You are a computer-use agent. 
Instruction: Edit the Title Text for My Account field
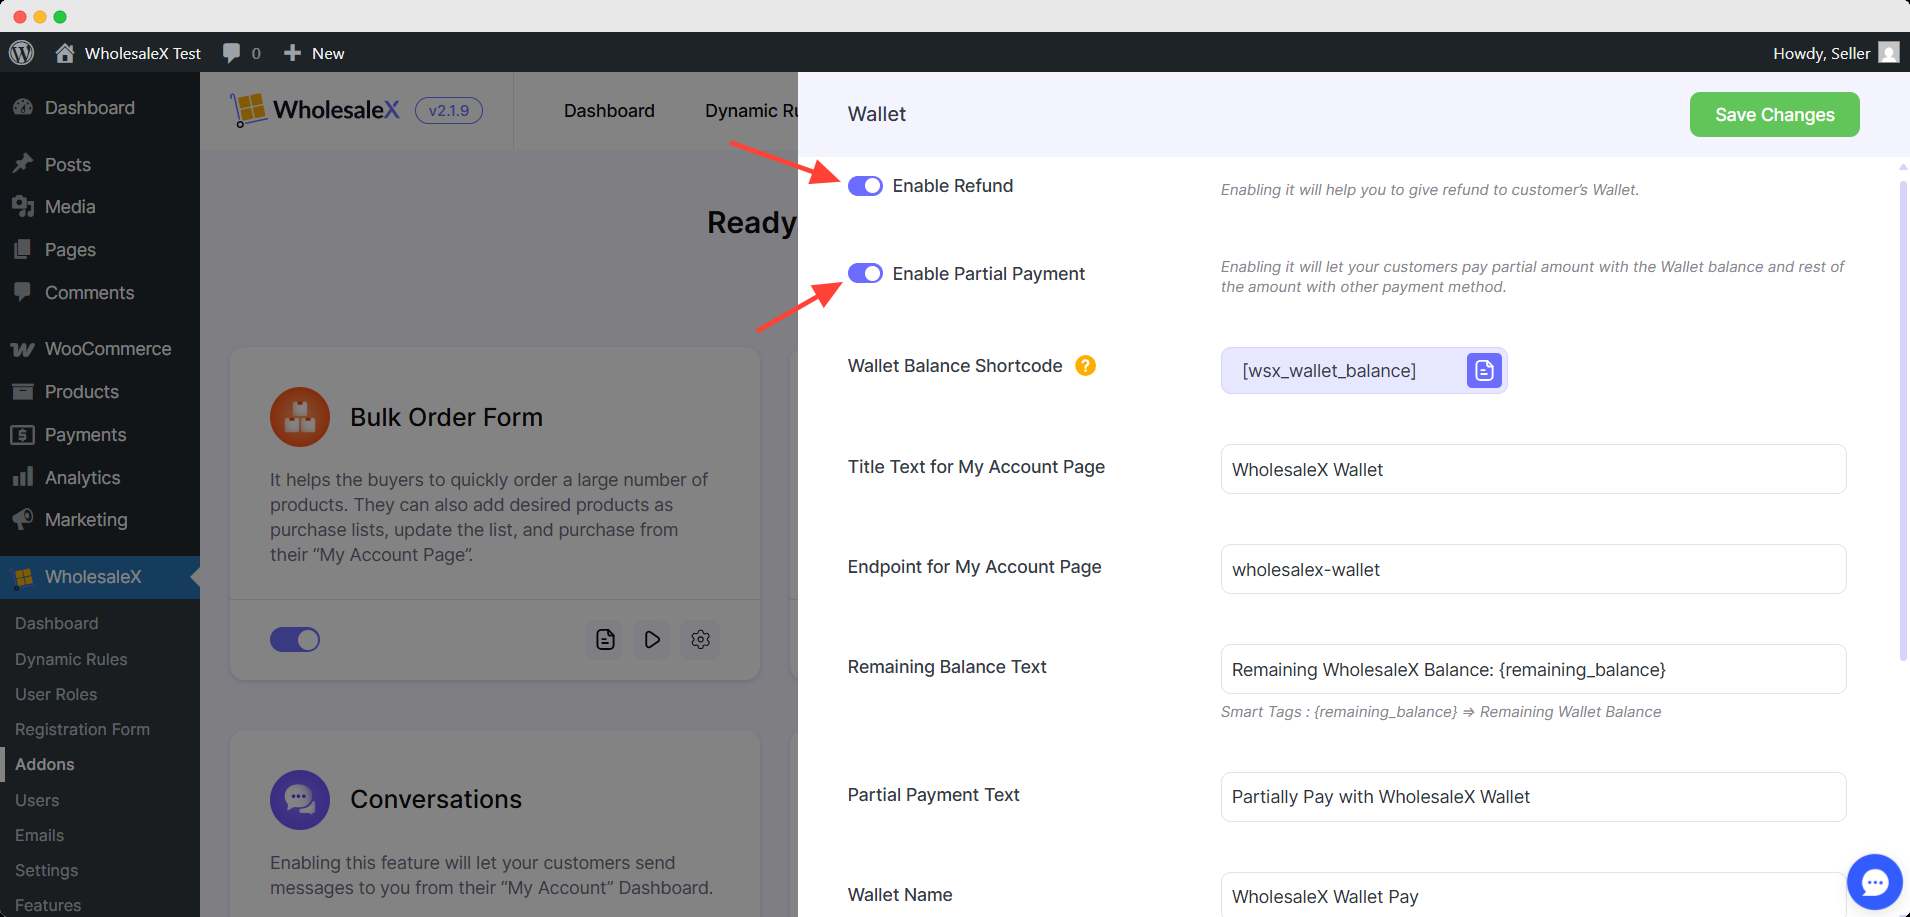[1533, 469]
